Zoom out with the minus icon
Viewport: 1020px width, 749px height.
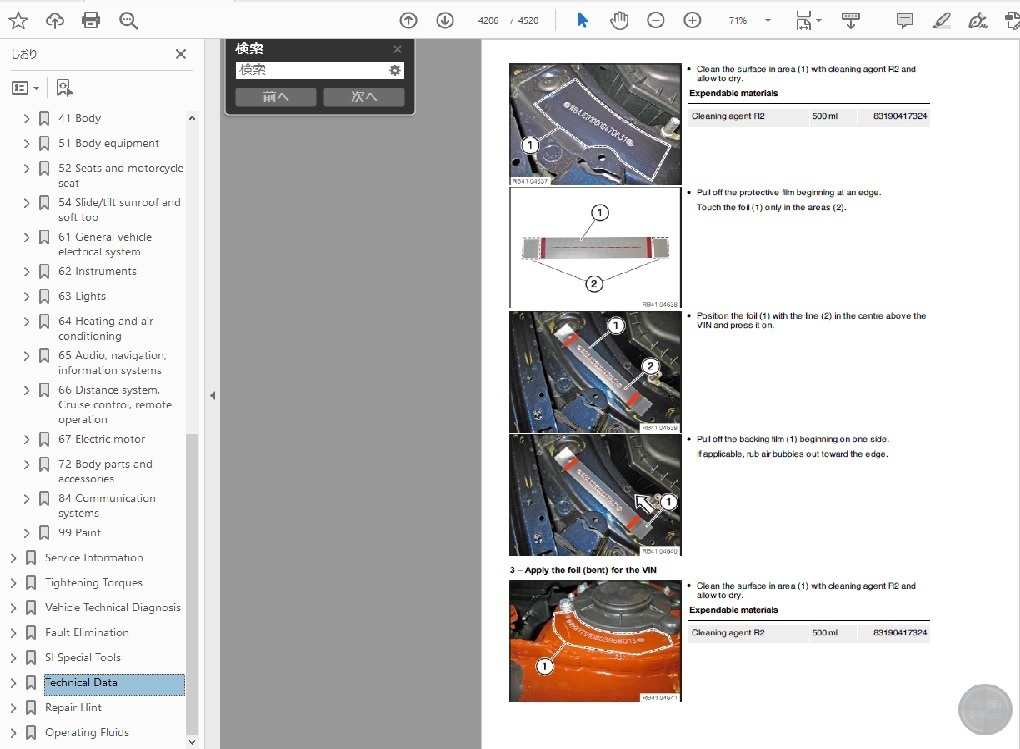coord(656,21)
